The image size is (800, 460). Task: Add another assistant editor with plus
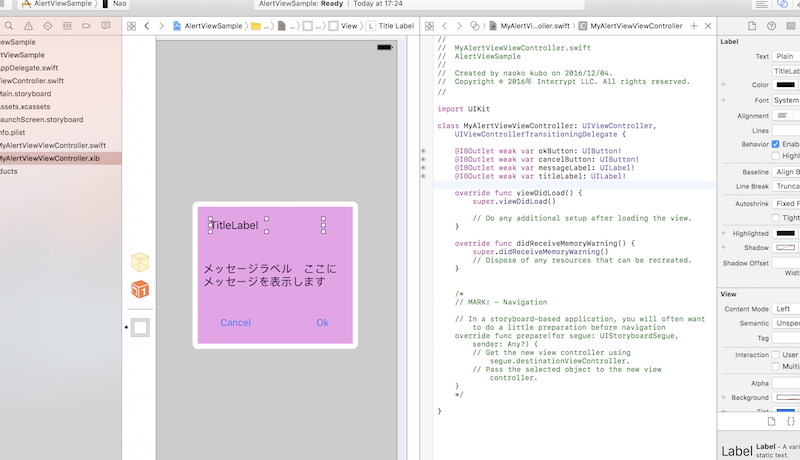pos(694,25)
